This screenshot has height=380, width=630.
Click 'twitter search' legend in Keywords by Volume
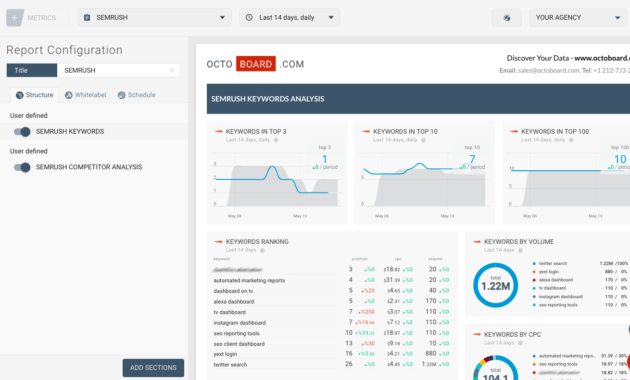[x=553, y=264]
